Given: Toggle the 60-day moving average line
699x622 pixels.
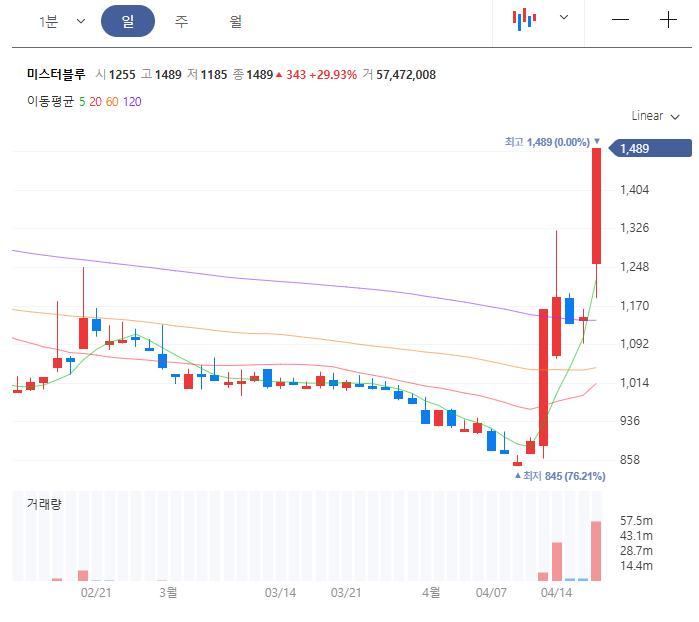Looking at the screenshot, I should click(x=112, y=102).
